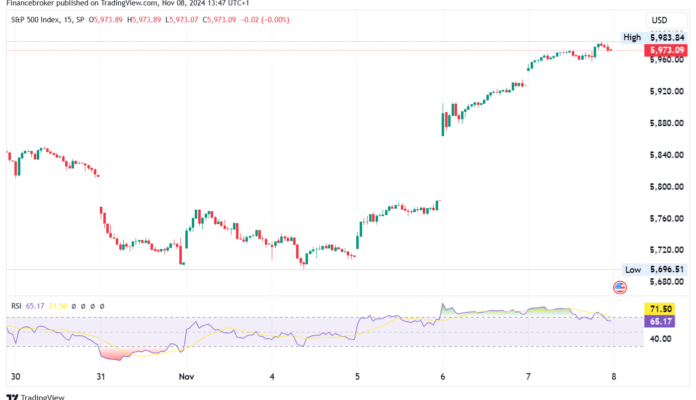Click the TradingView logo at bottom left
Viewport: 696px width, 400px height.
(x=36, y=397)
